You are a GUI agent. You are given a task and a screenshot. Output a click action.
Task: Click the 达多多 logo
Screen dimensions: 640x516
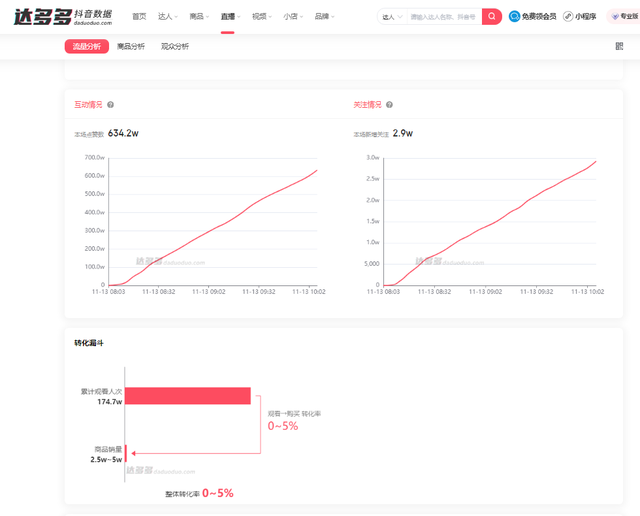63,17
